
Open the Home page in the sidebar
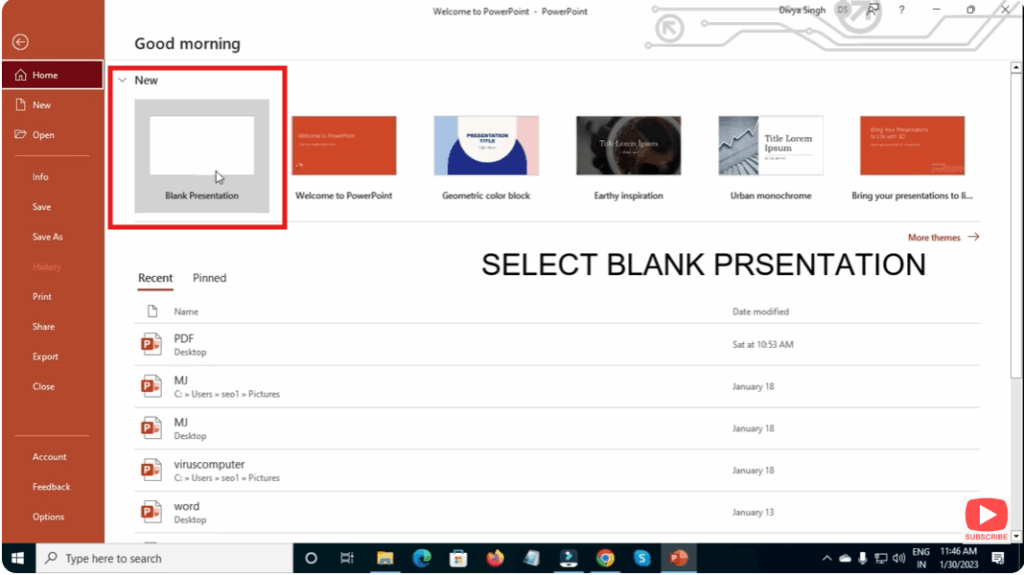[52, 75]
